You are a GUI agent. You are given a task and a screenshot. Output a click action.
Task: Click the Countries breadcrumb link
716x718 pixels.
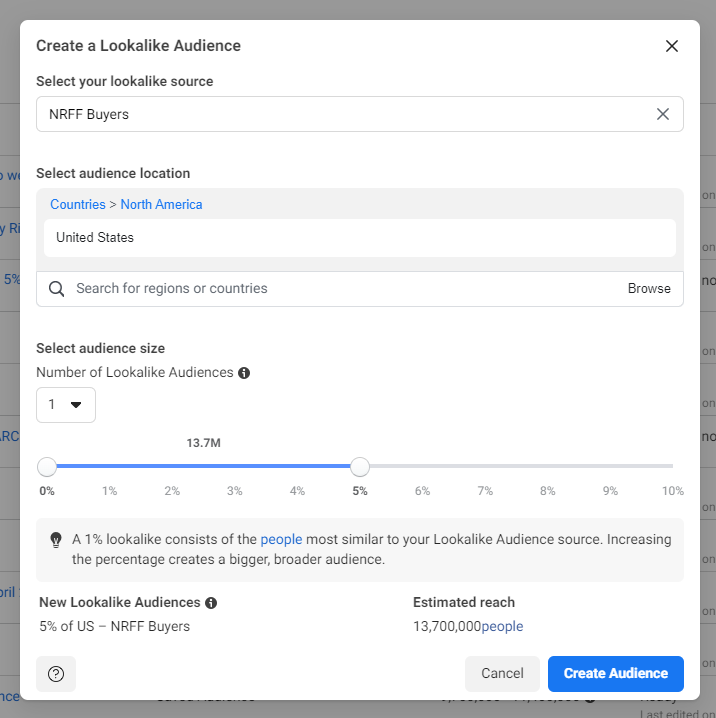pyautogui.click(x=77, y=204)
